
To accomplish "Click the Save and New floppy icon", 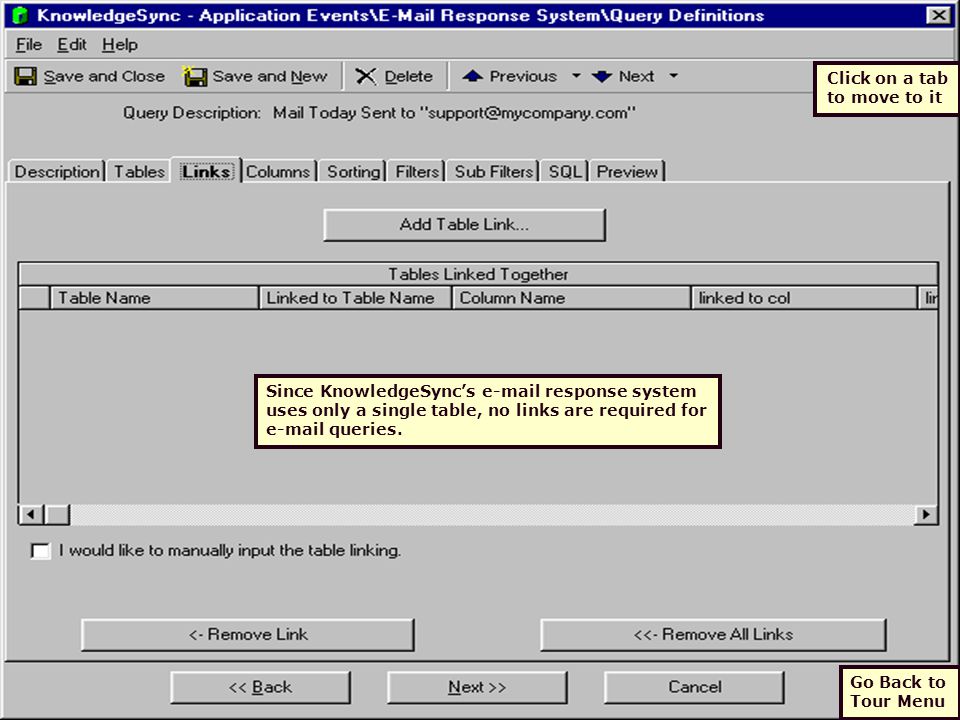I will (x=195, y=77).
